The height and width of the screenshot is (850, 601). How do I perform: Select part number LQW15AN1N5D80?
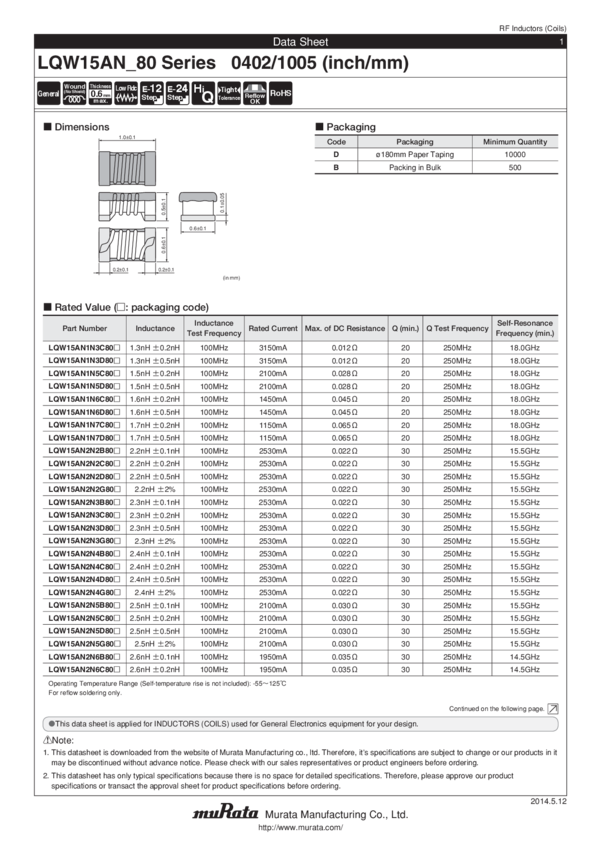[84, 387]
